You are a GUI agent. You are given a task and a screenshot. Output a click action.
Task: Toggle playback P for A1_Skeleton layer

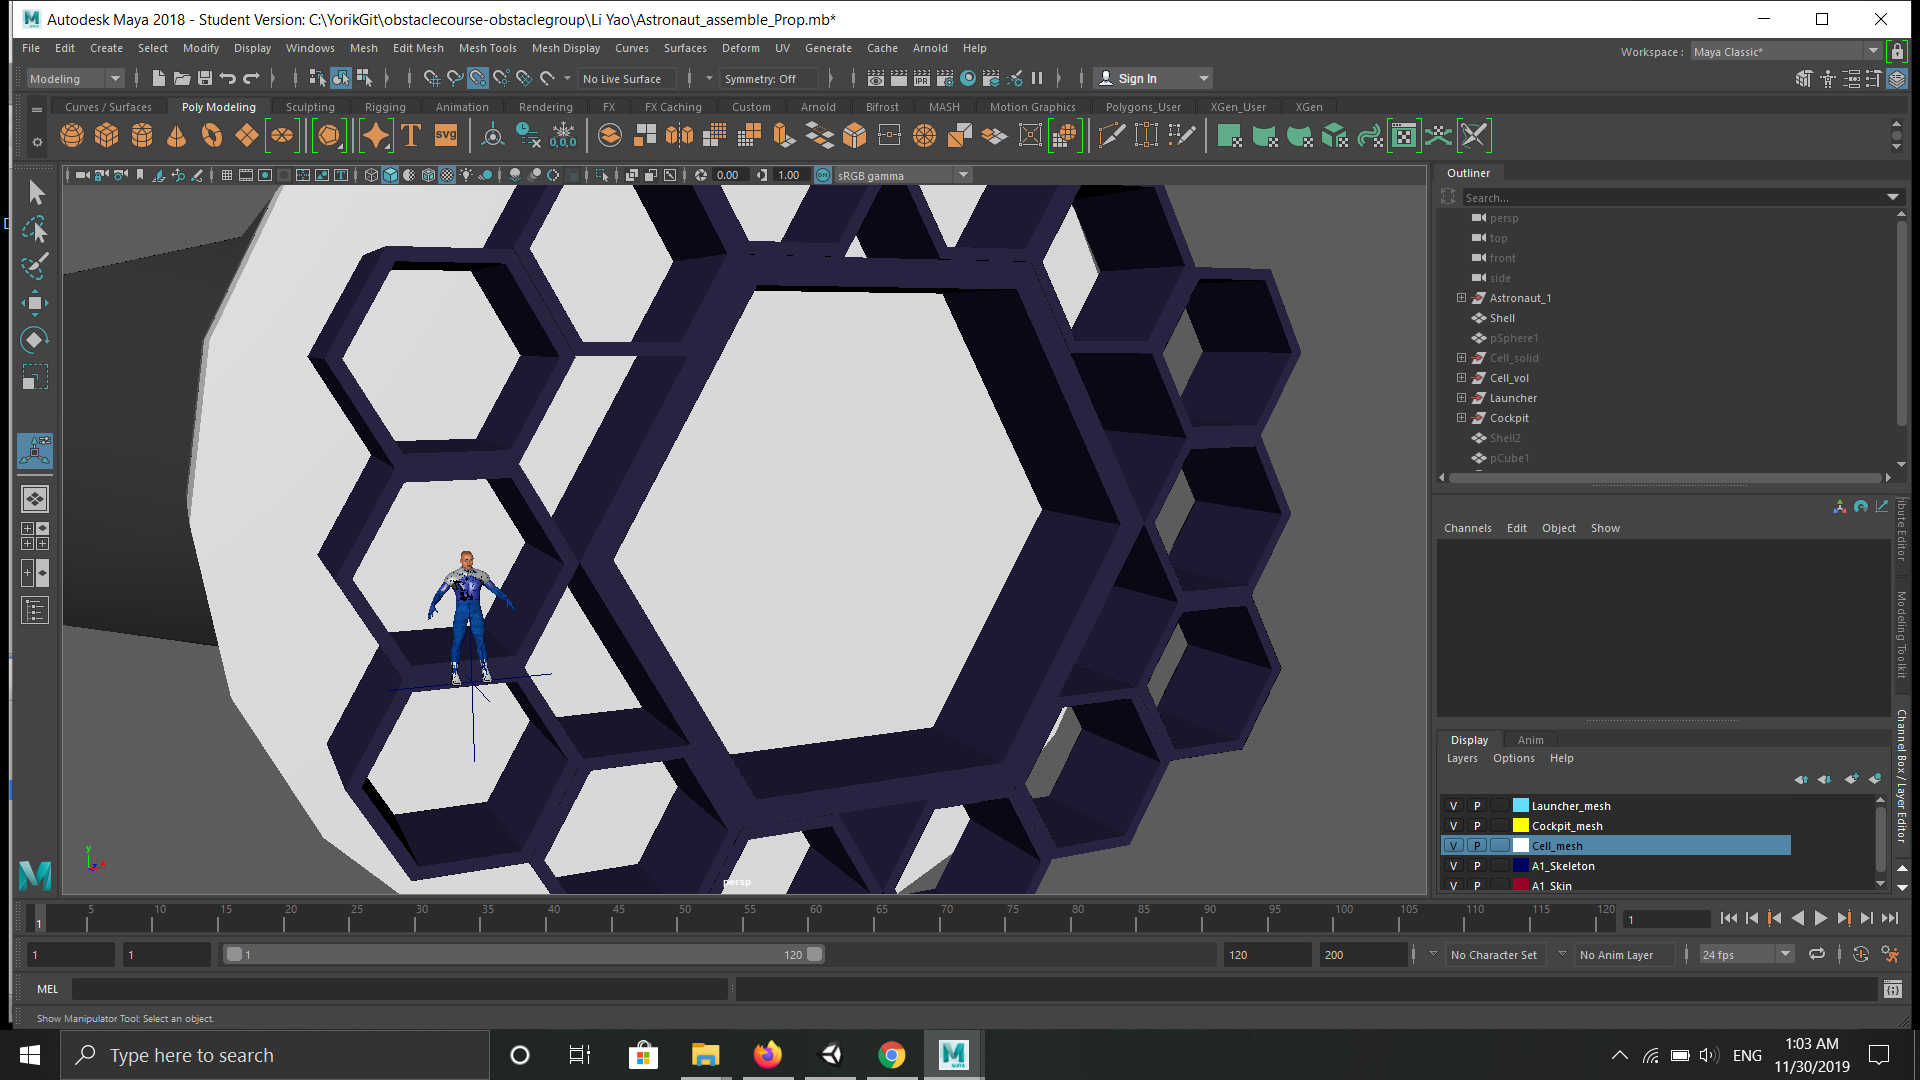tap(1477, 866)
